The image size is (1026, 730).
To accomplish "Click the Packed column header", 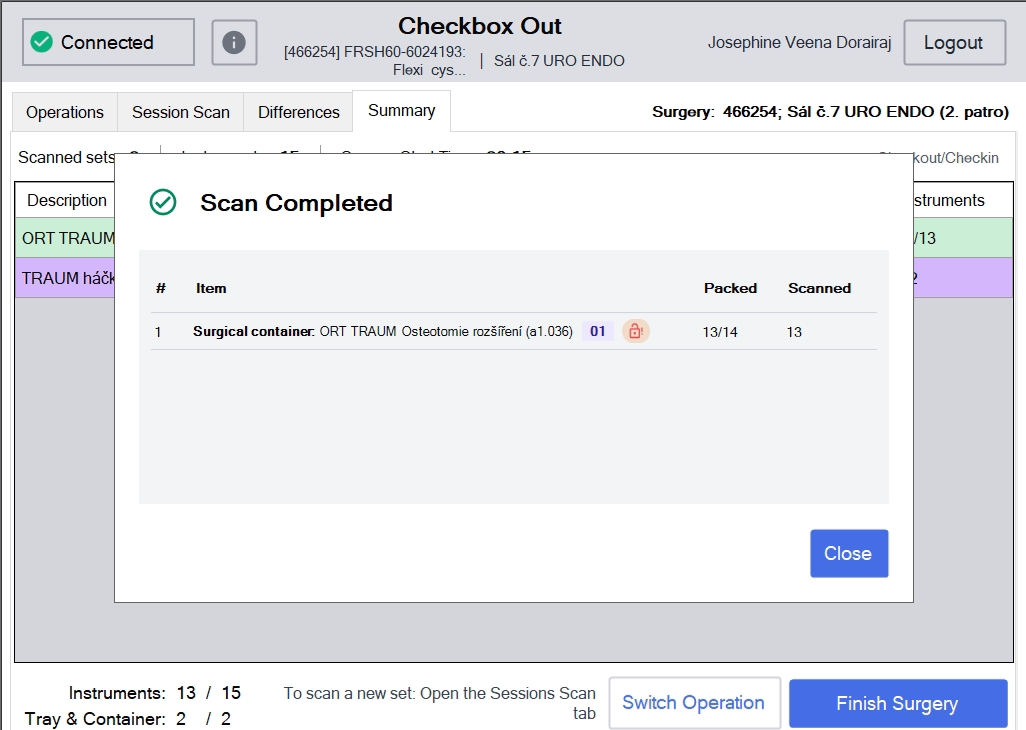I will pos(730,288).
